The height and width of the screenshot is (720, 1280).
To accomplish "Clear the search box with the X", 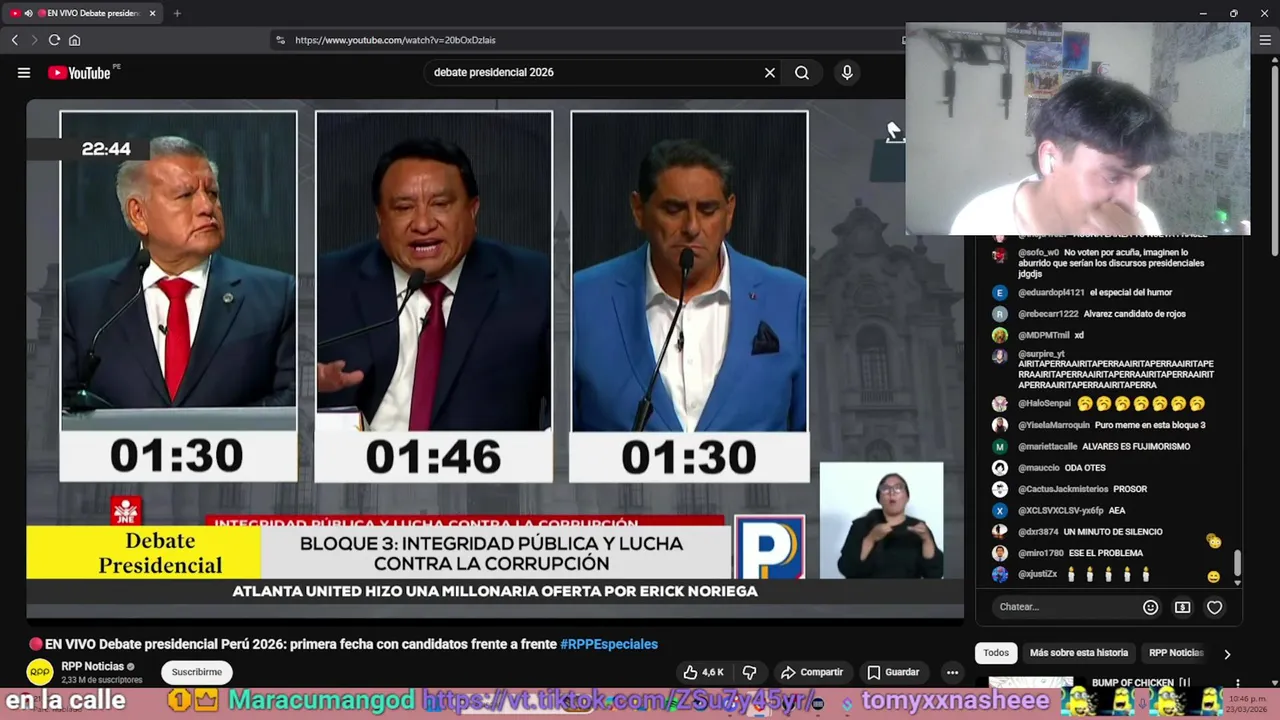I will coord(770,72).
